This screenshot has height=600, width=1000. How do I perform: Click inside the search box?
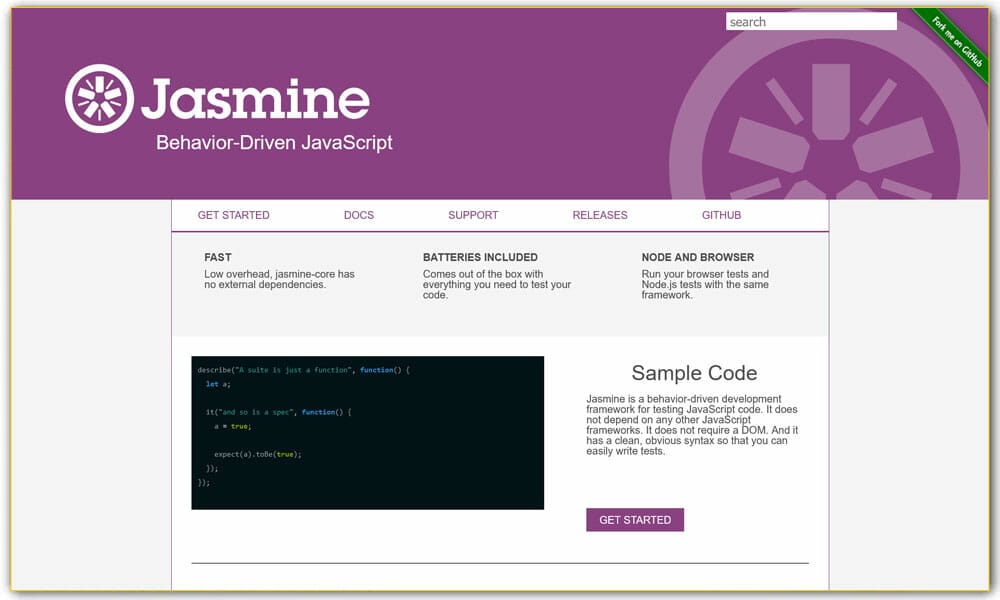(810, 21)
